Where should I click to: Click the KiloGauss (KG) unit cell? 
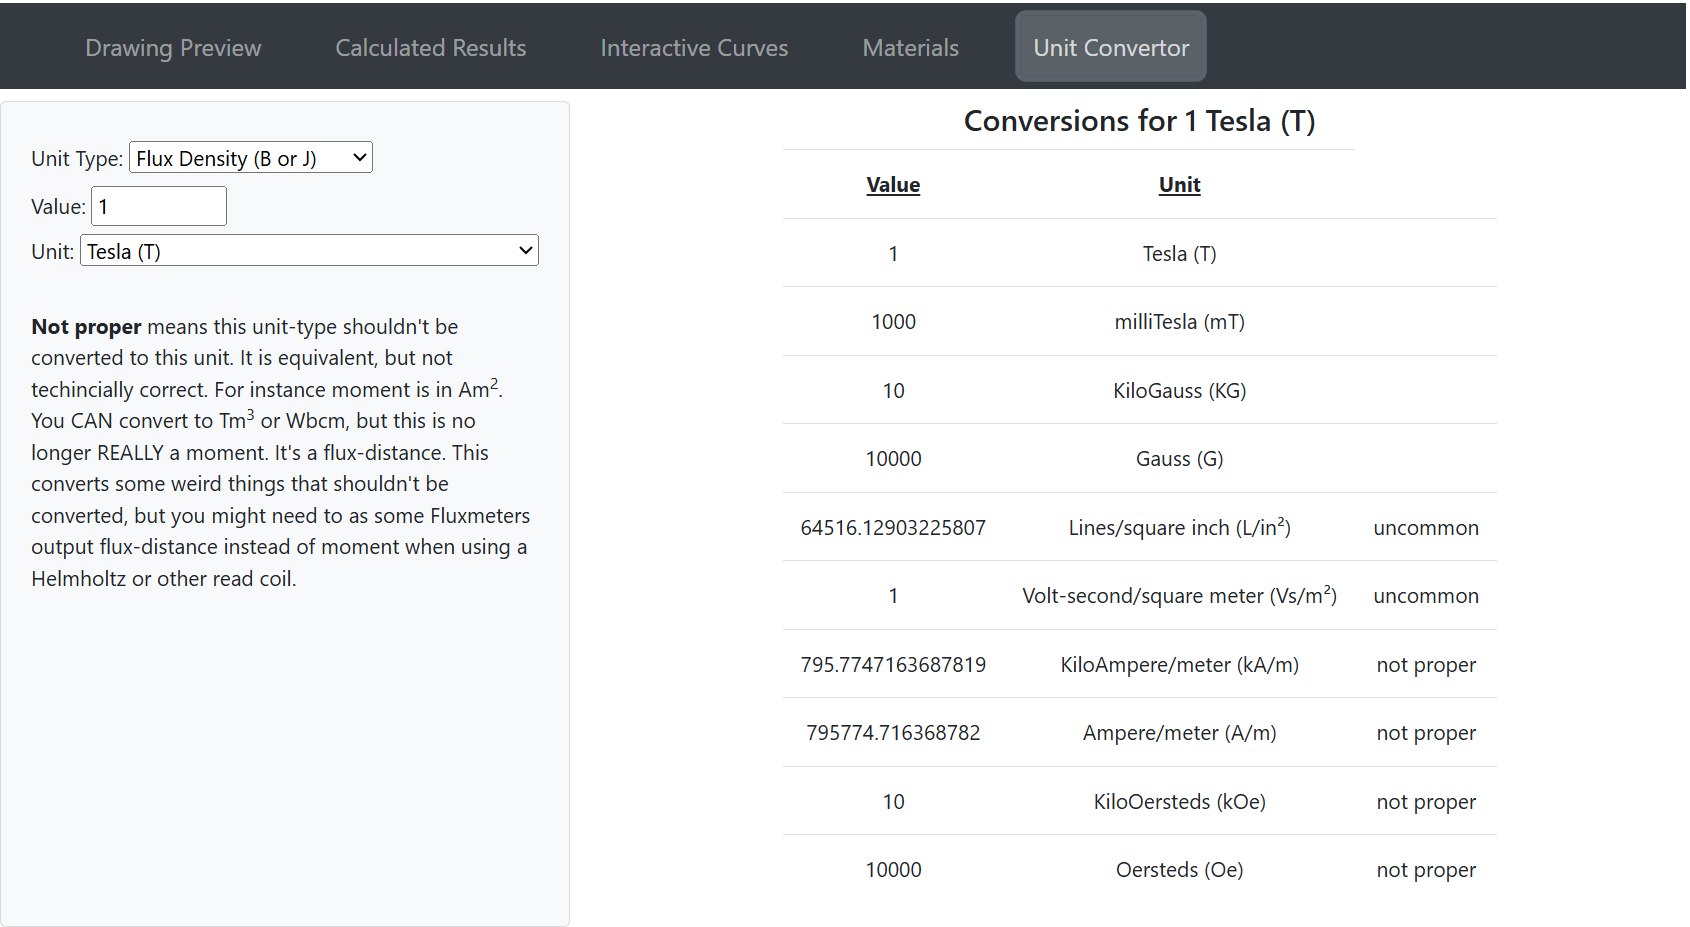point(1179,391)
